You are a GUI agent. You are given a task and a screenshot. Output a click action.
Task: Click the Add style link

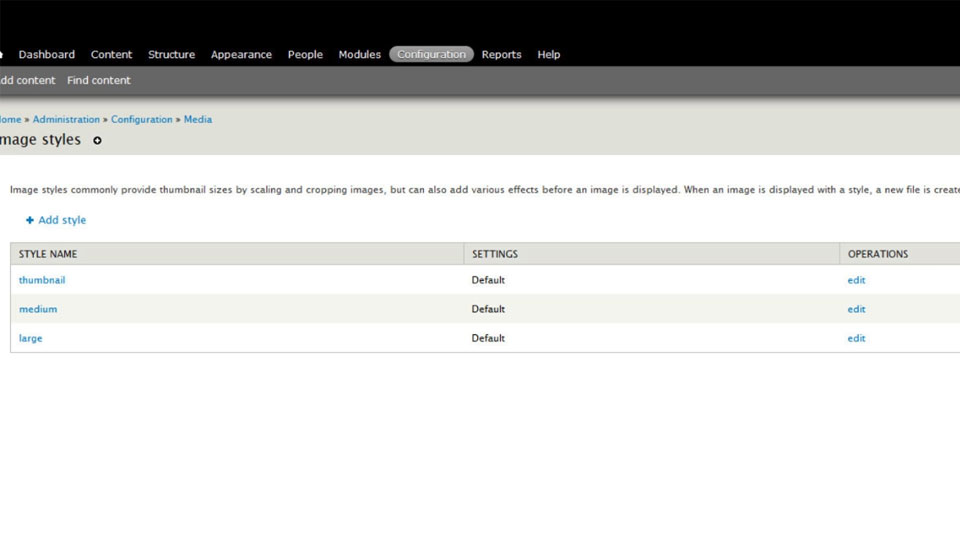coord(56,220)
